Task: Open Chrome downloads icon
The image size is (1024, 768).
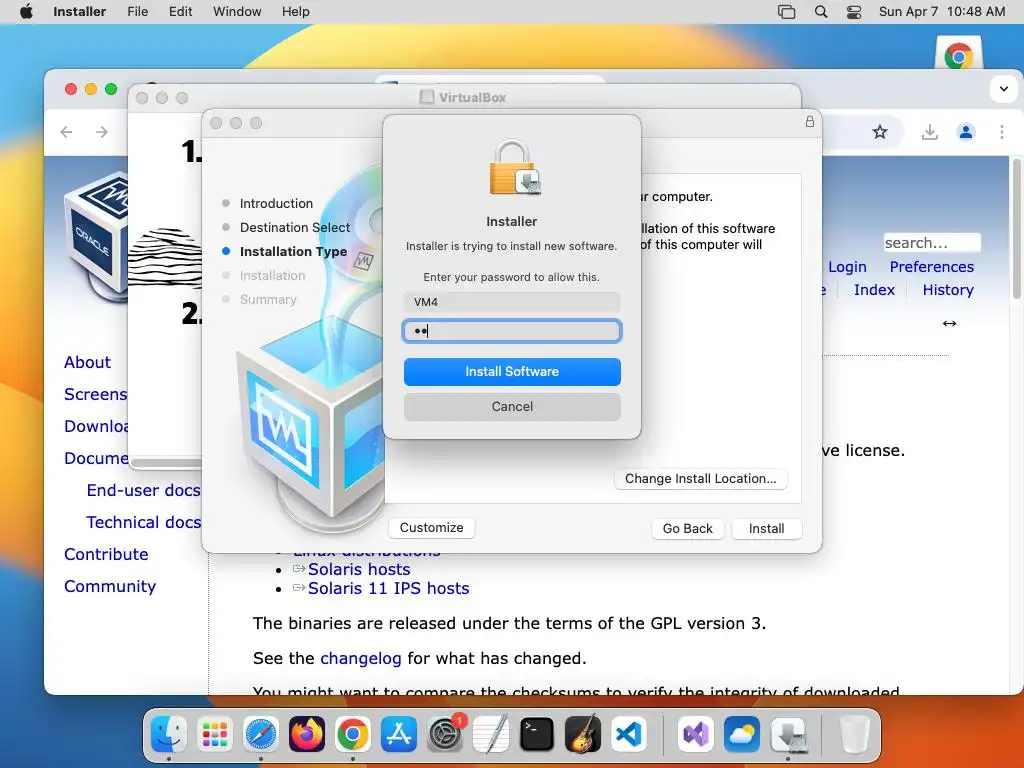Action: tap(929, 132)
